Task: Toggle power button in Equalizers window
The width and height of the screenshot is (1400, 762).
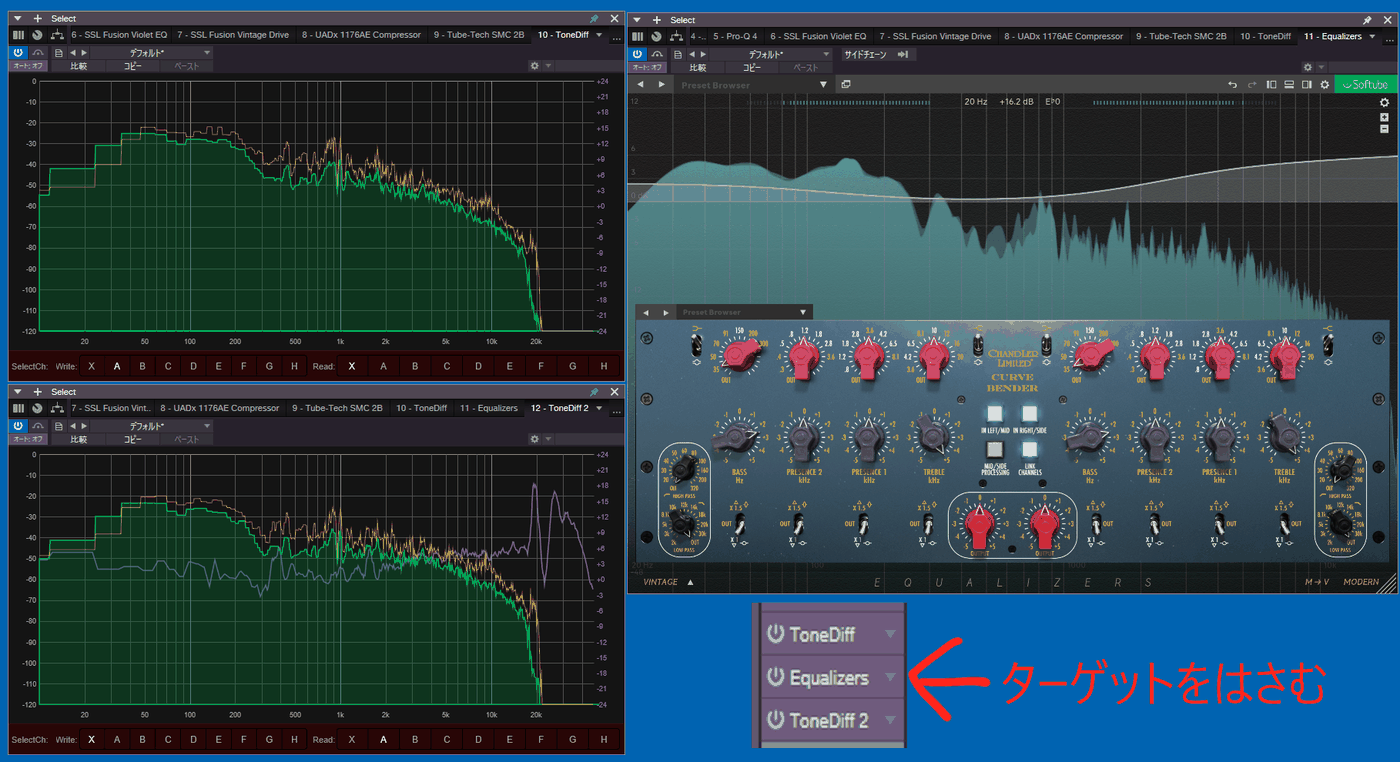Action: tap(637, 54)
